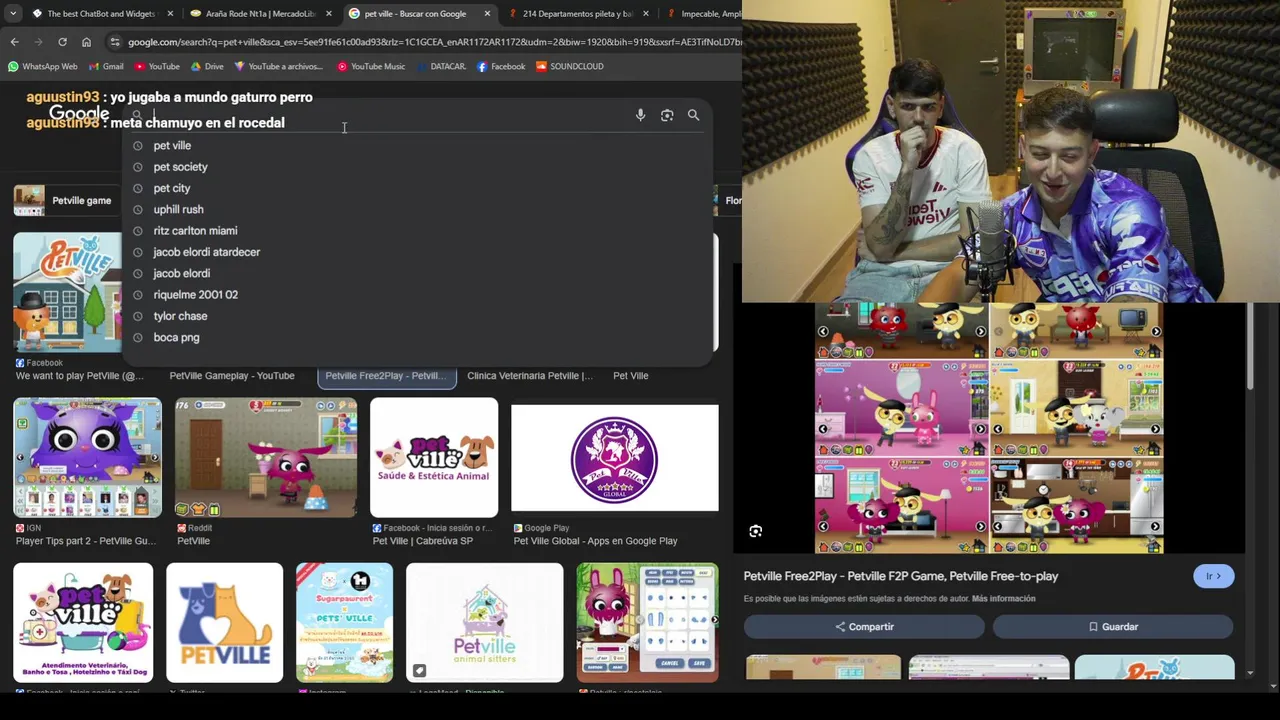The width and height of the screenshot is (1280, 720).
Task: Open the browser home page icon
Action: click(86, 42)
